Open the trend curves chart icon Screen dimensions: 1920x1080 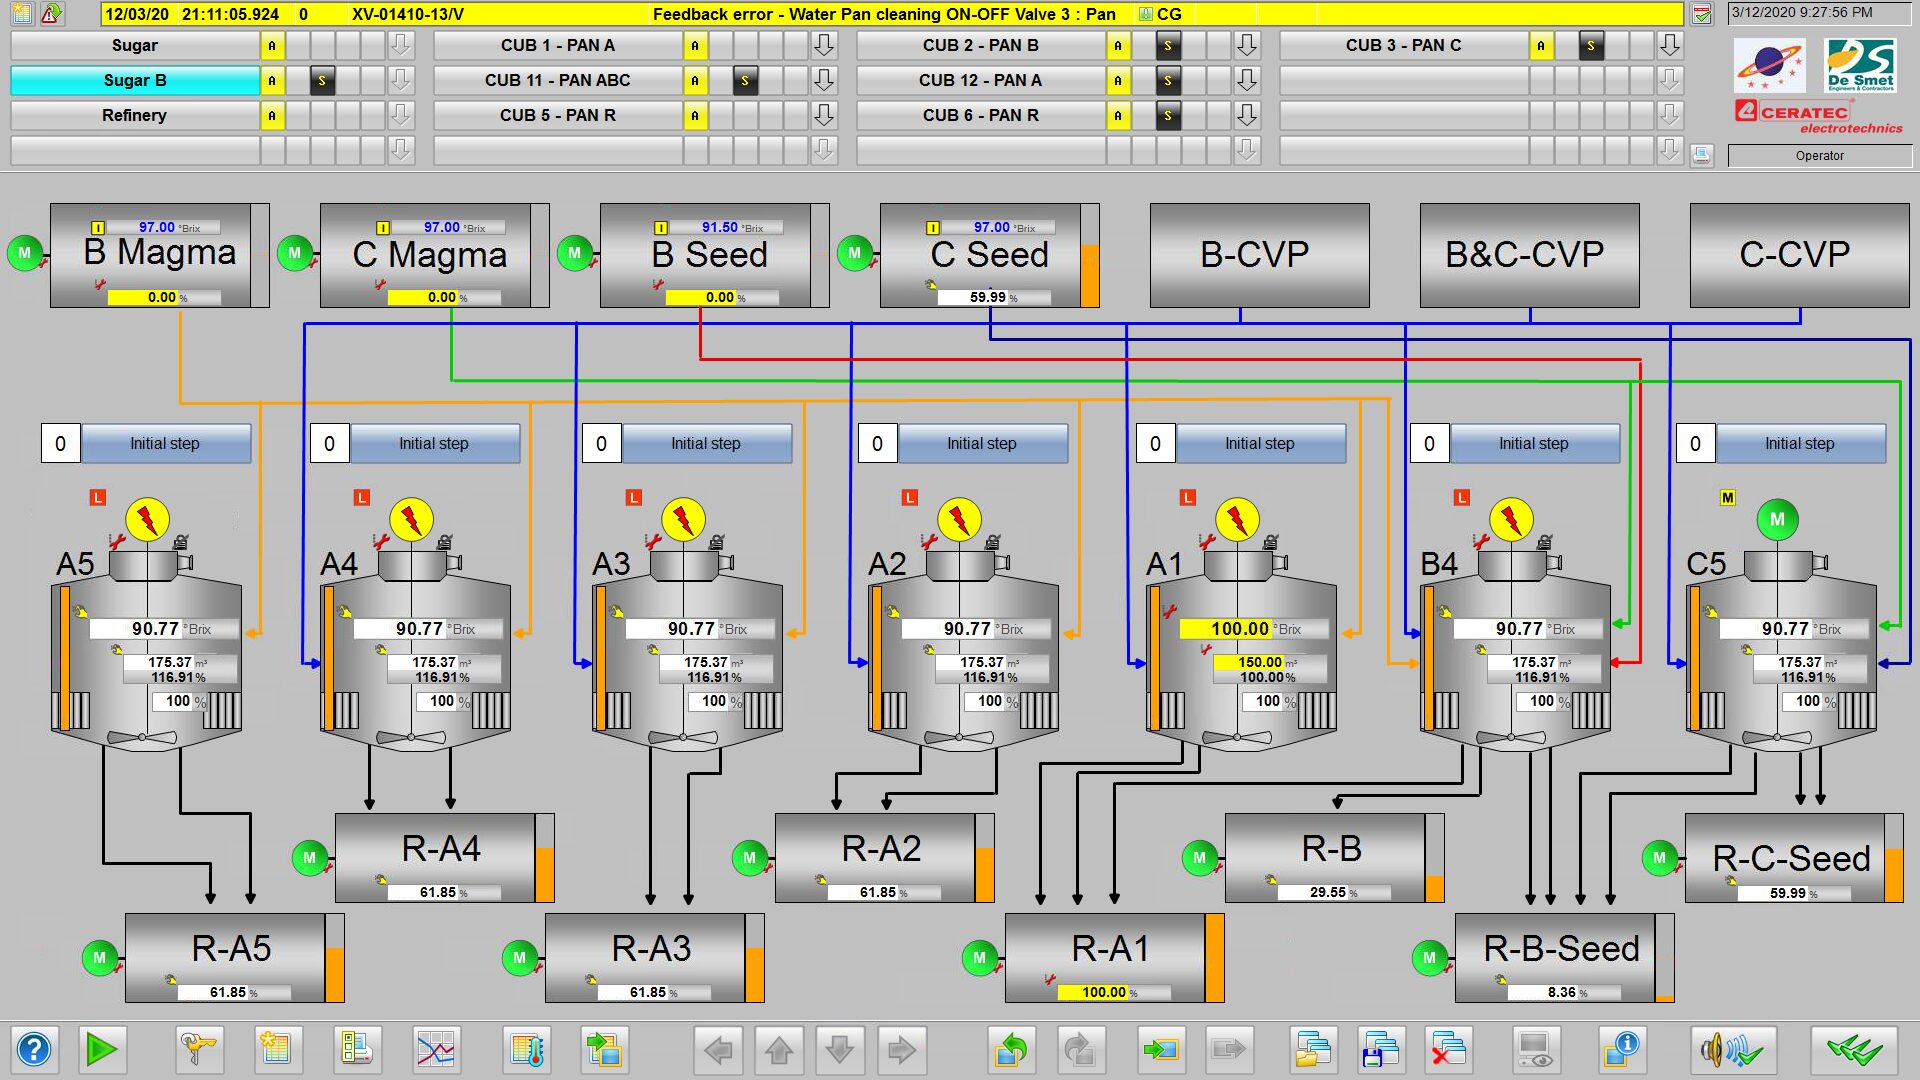(x=436, y=1050)
